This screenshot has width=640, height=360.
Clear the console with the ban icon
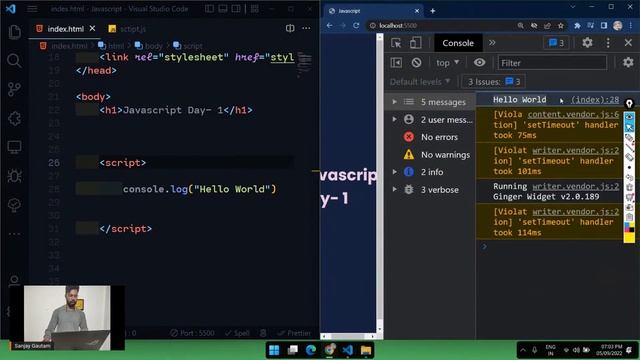click(416, 62)
